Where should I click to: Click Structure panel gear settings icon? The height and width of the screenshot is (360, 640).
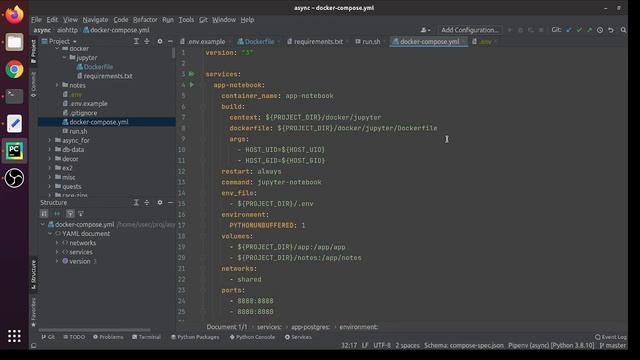(160, 202)
